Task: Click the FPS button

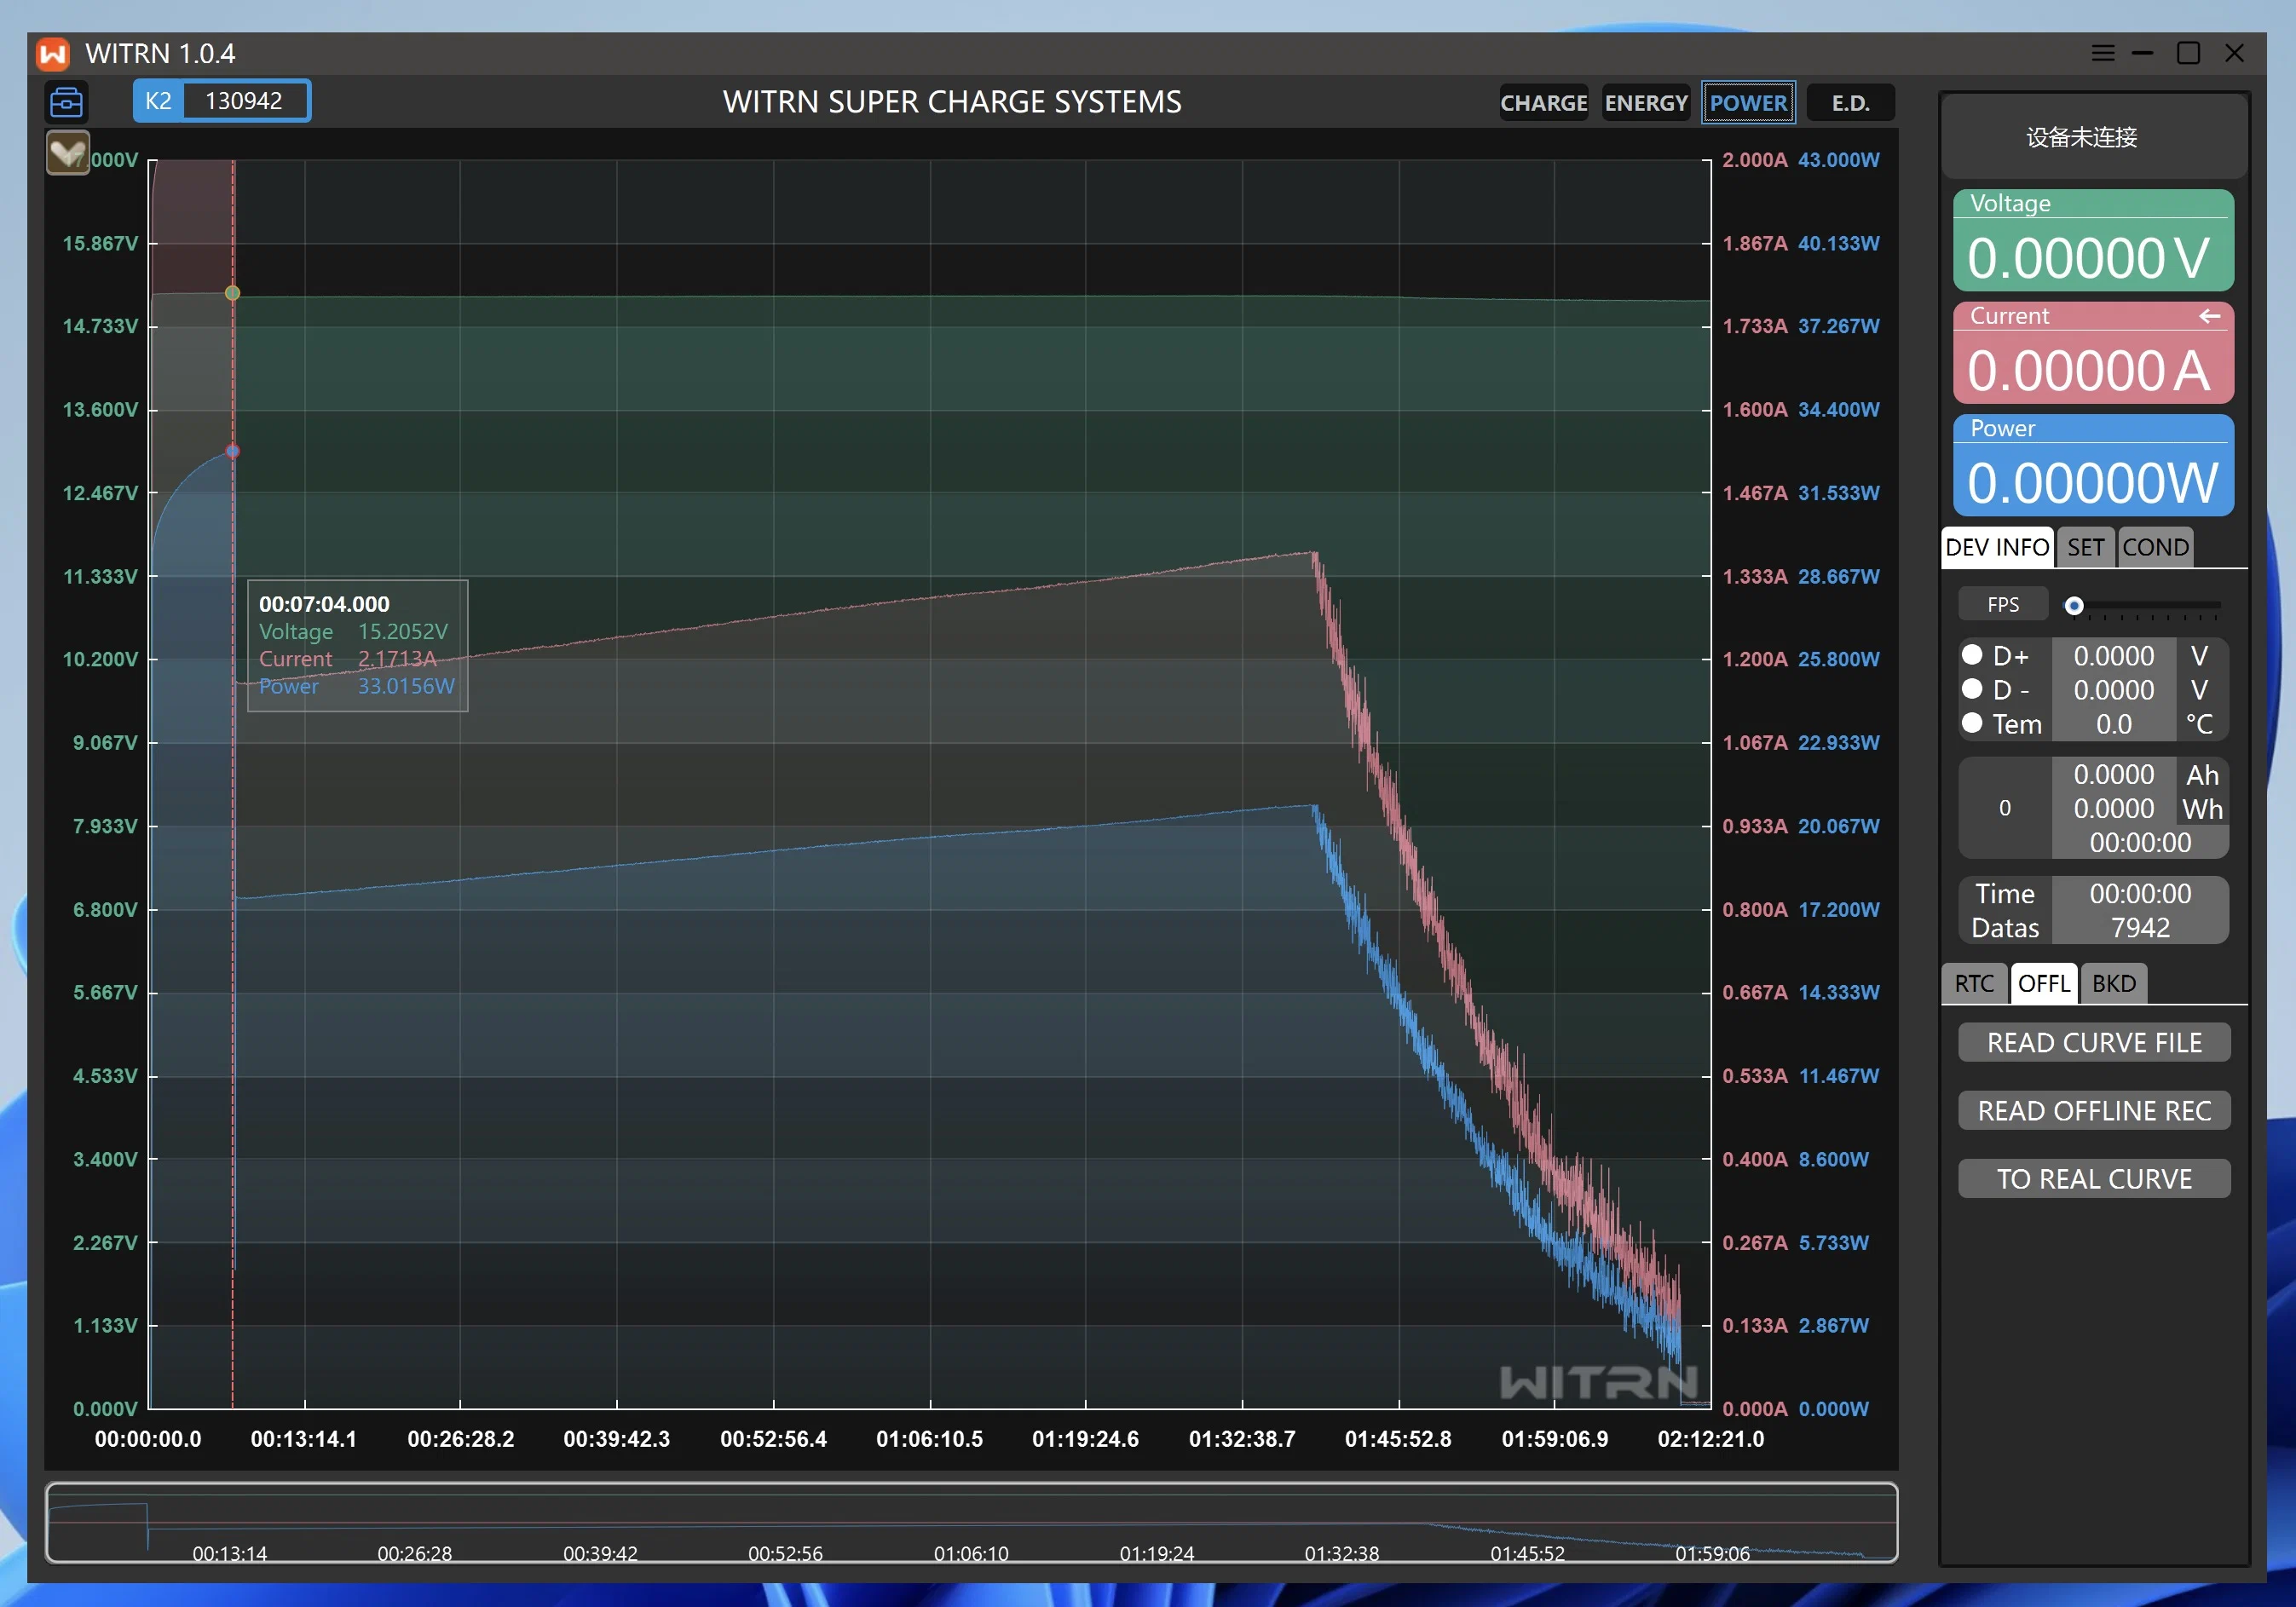Action: click(2003, 605)
